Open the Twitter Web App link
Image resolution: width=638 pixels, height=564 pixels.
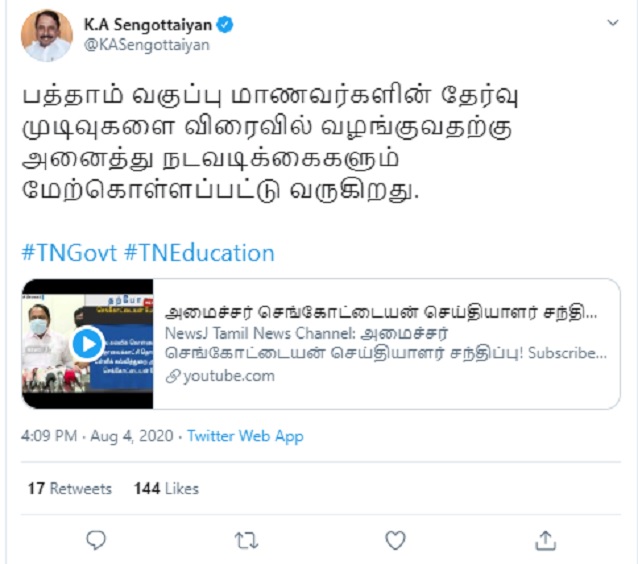click(245, 436)
